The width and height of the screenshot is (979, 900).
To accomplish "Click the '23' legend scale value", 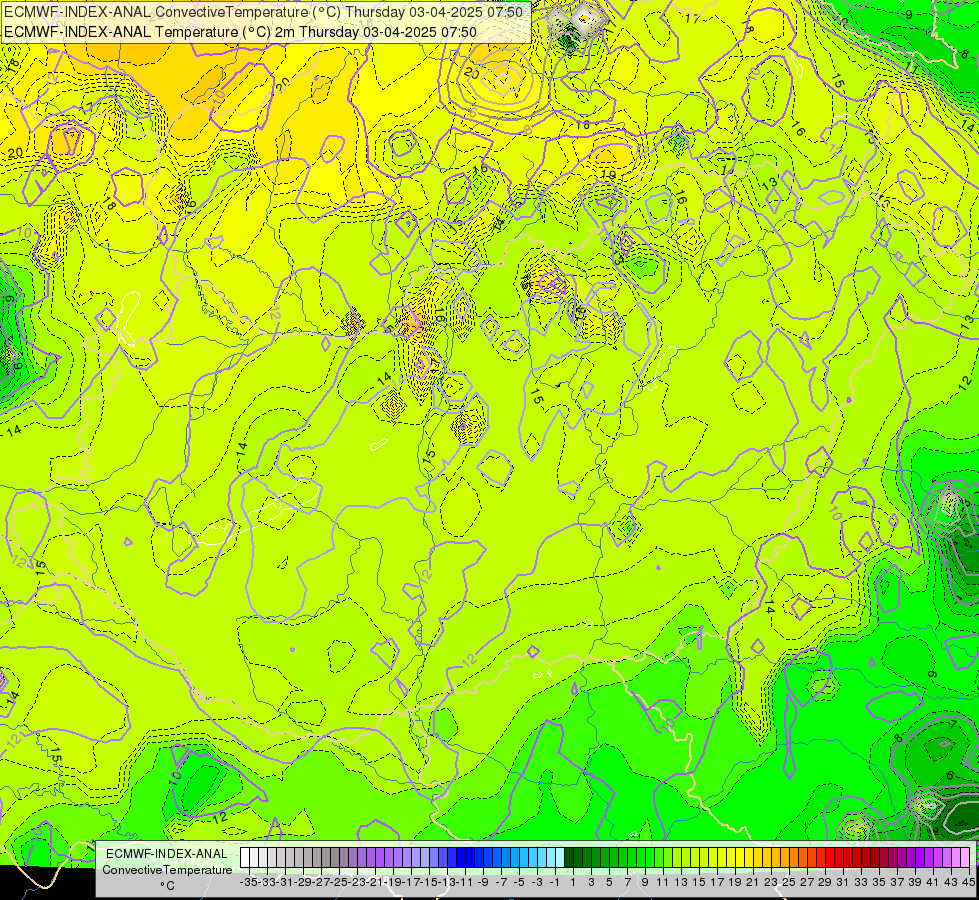I will (771, 882).
